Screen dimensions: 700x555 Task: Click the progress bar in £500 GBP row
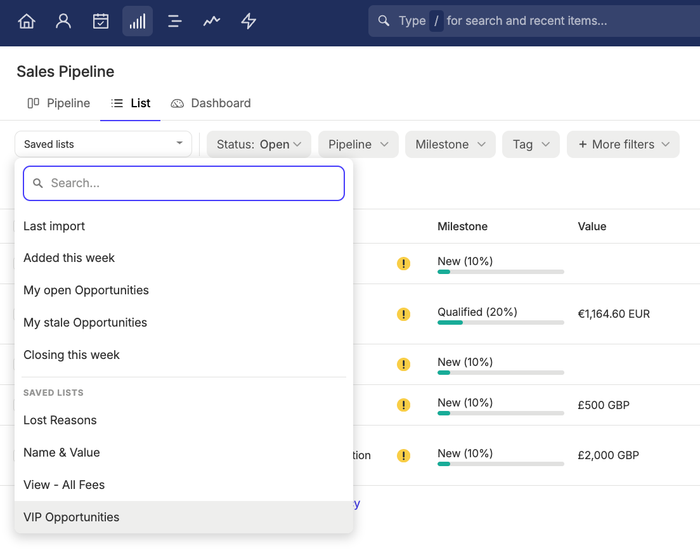pos(500,413)
